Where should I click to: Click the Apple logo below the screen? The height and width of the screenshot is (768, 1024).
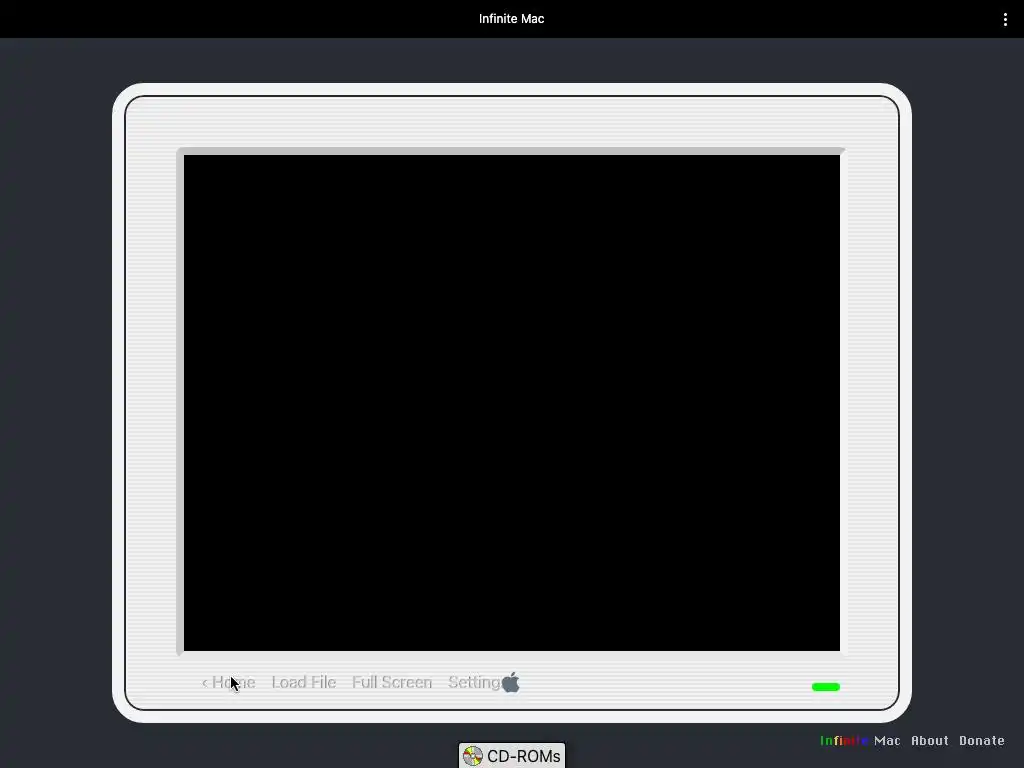pos(511,682)
